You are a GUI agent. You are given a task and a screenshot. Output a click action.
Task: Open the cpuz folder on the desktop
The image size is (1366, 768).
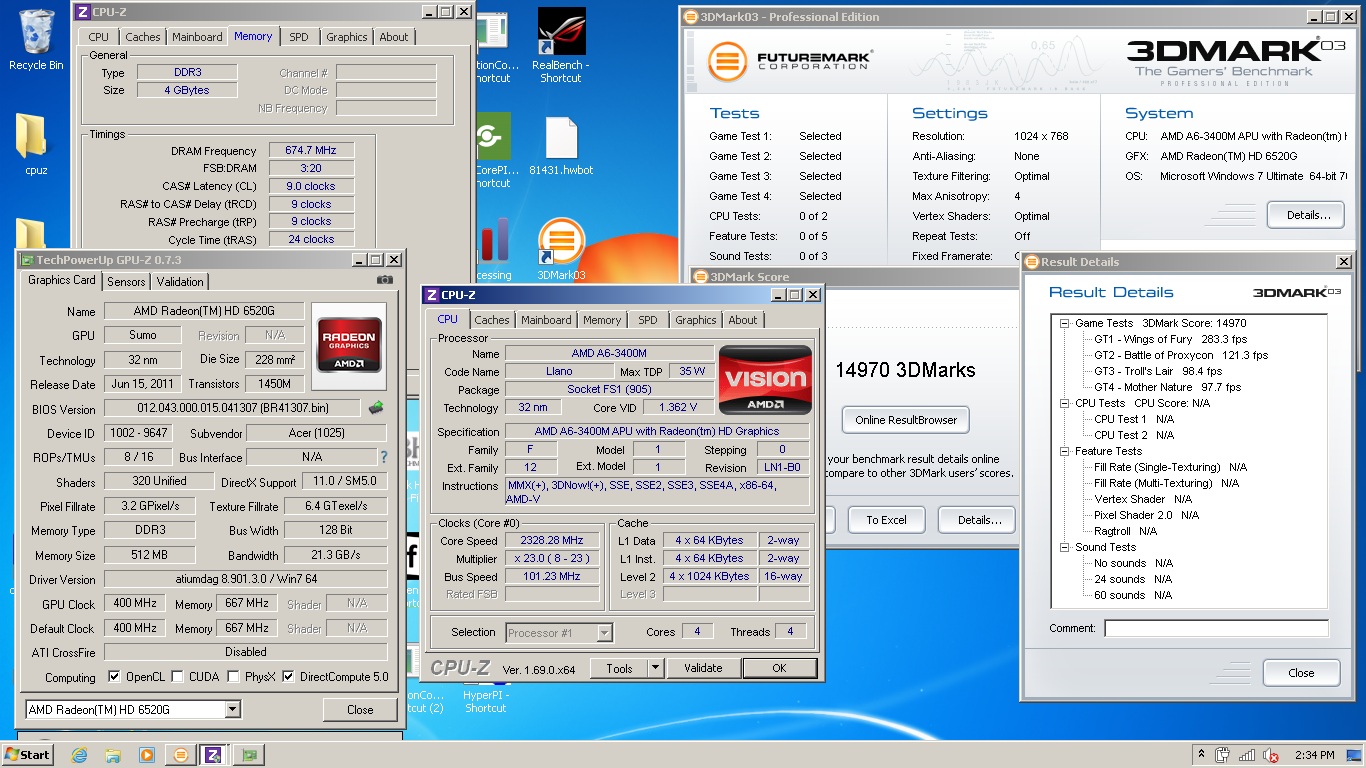point(36,146)
